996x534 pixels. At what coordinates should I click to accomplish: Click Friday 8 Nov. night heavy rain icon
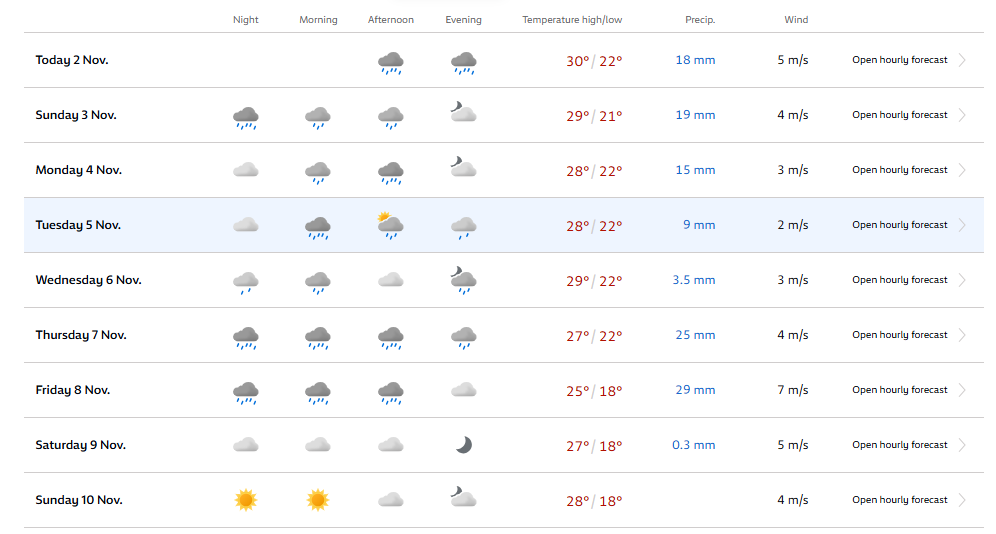(x=246, y=392)
